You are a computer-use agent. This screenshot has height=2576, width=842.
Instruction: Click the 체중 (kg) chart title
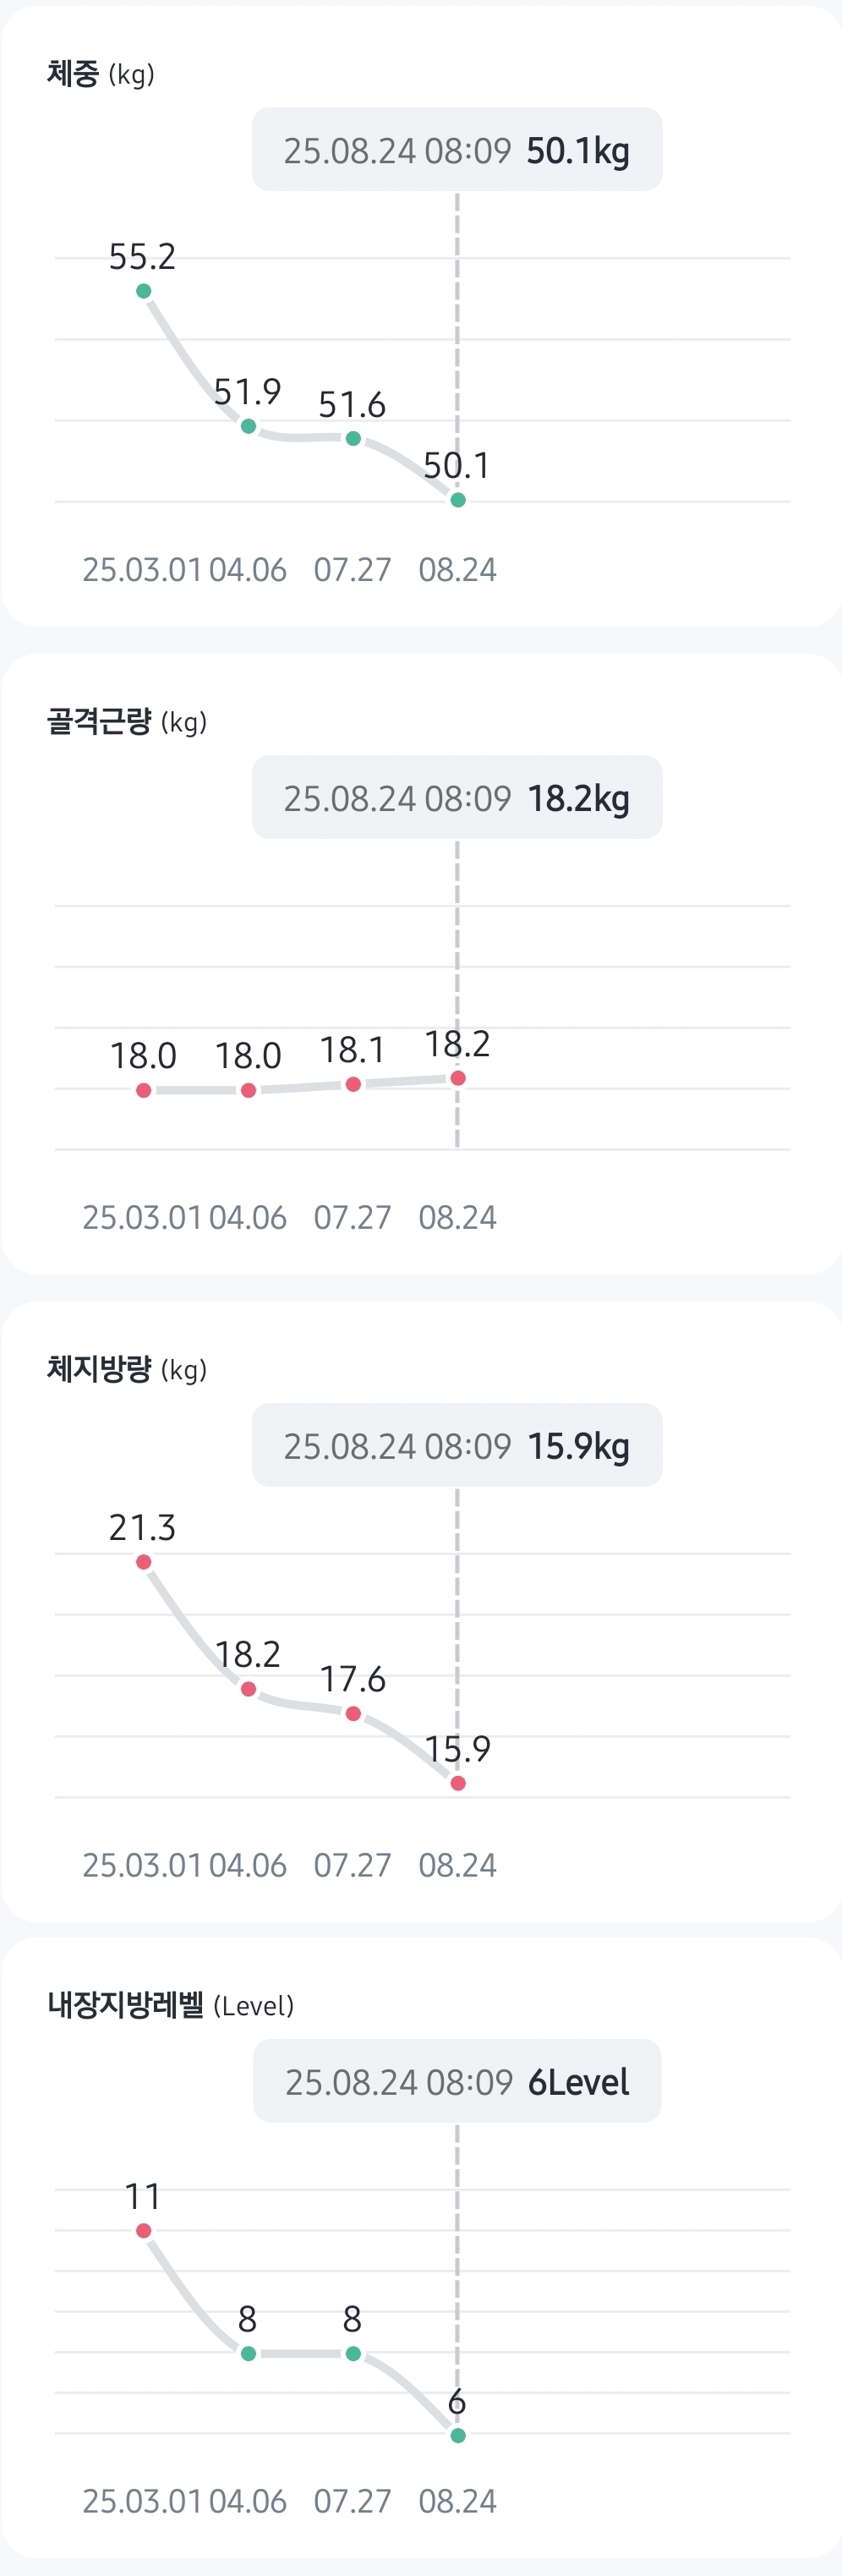[101, 74]
